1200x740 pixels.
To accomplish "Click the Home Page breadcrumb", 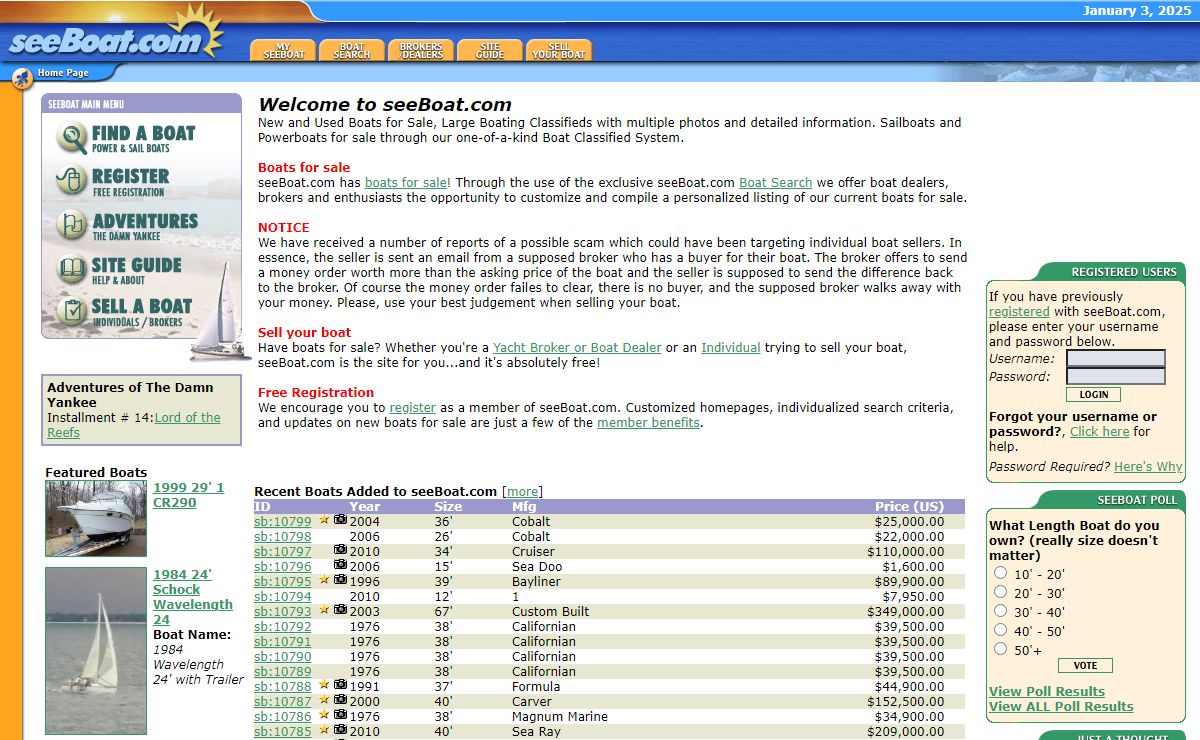I will tap(63, 73).
